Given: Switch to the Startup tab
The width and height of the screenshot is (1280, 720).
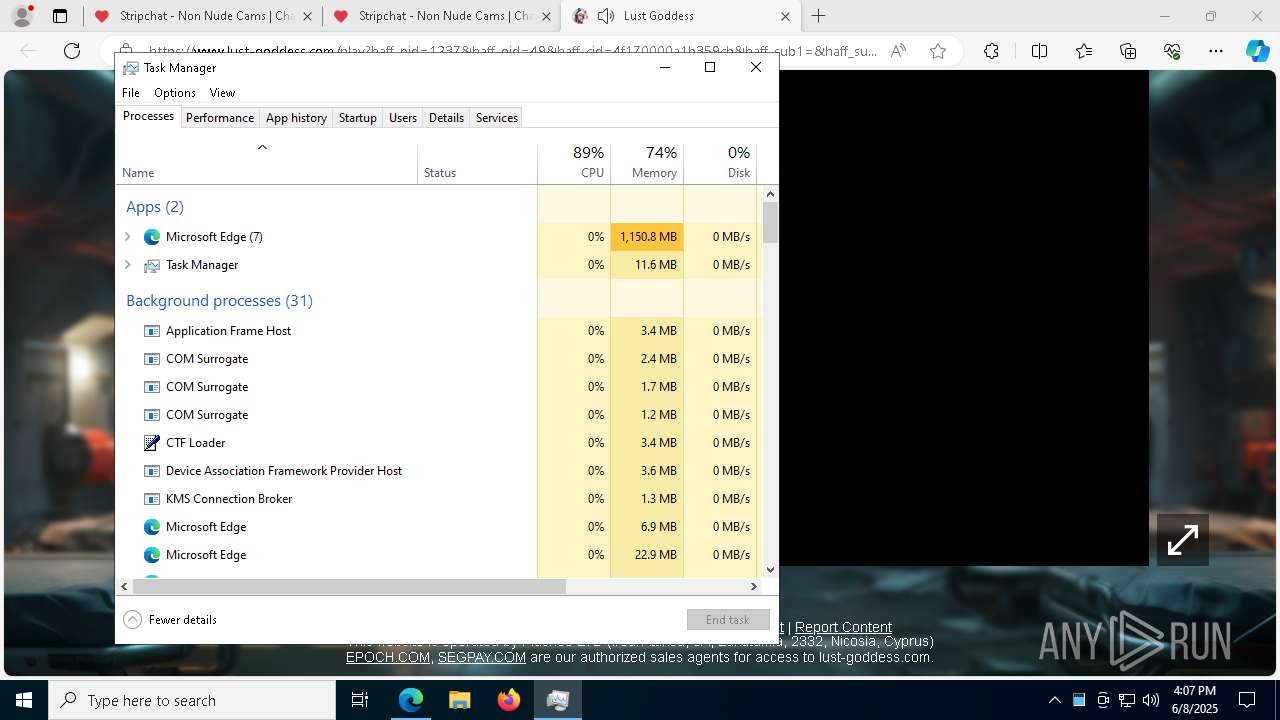Looking at the screenshot, I should (357, 117).
